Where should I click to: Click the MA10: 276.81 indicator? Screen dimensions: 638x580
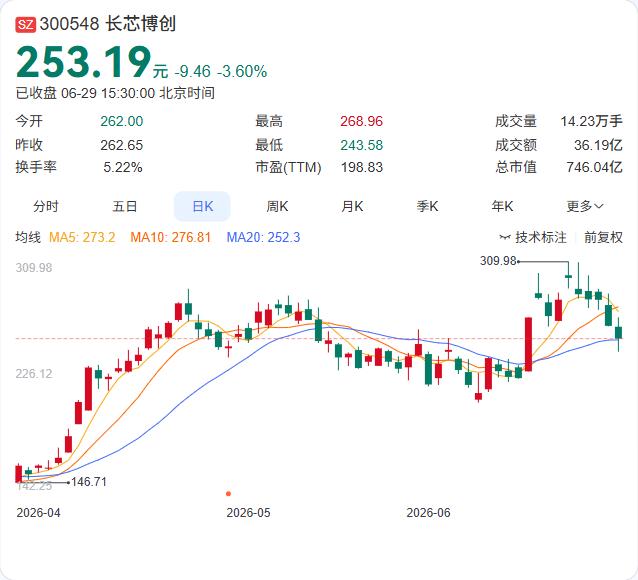click(x=170, y=237)
